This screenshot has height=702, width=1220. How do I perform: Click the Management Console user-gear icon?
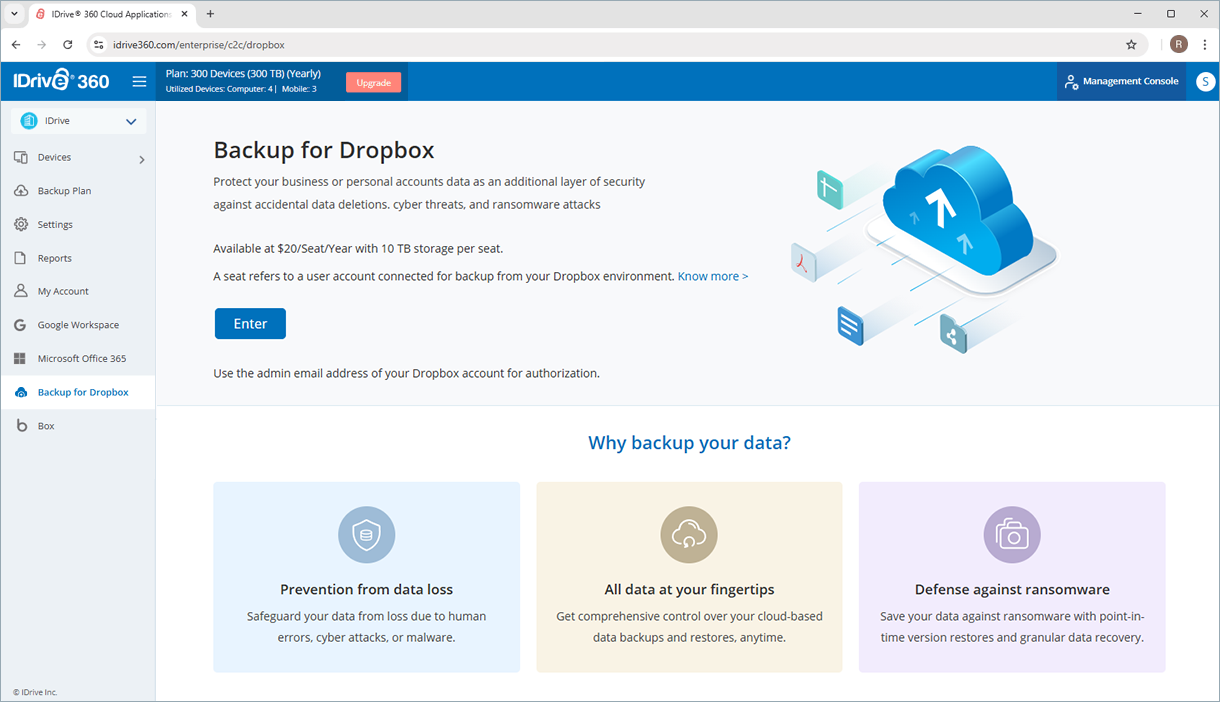(1071, 82)
